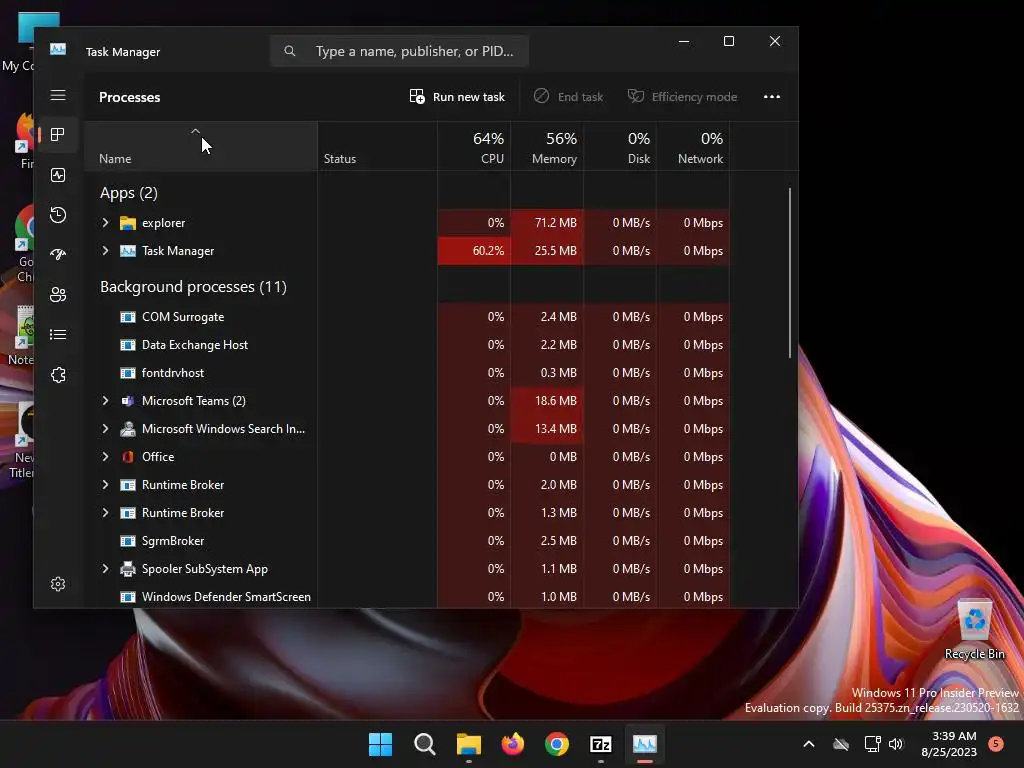
Task: Click the search magnifier icon
Action: [x=290, y=51]
